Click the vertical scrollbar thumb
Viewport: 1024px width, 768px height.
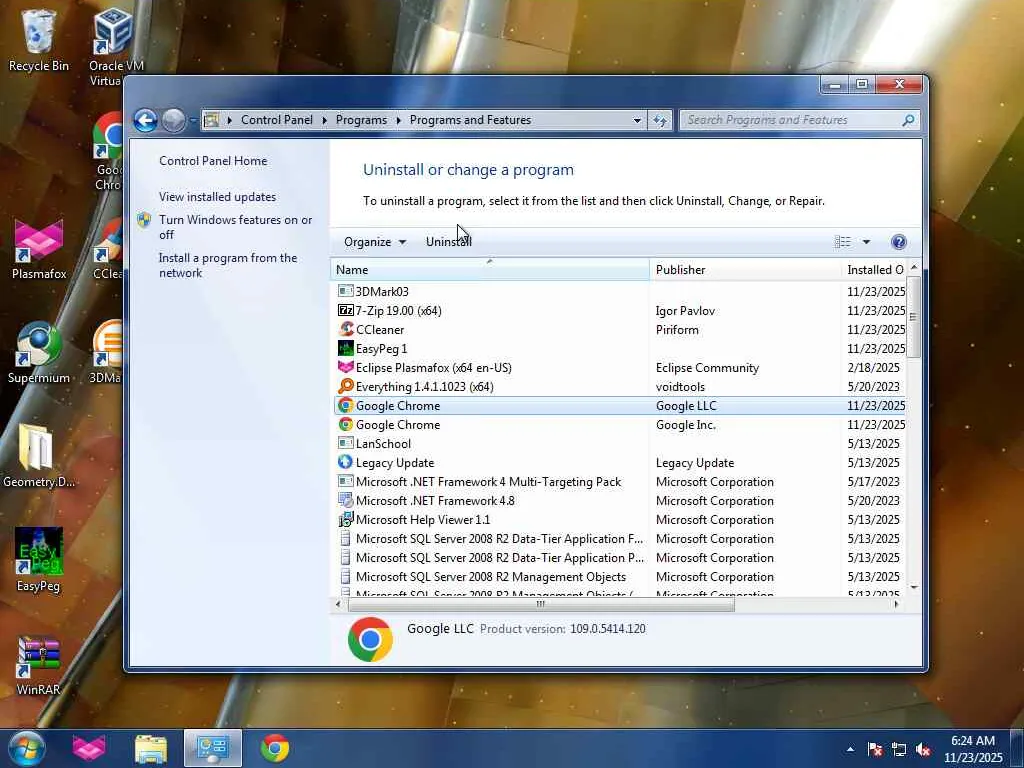tap(914, 317)
